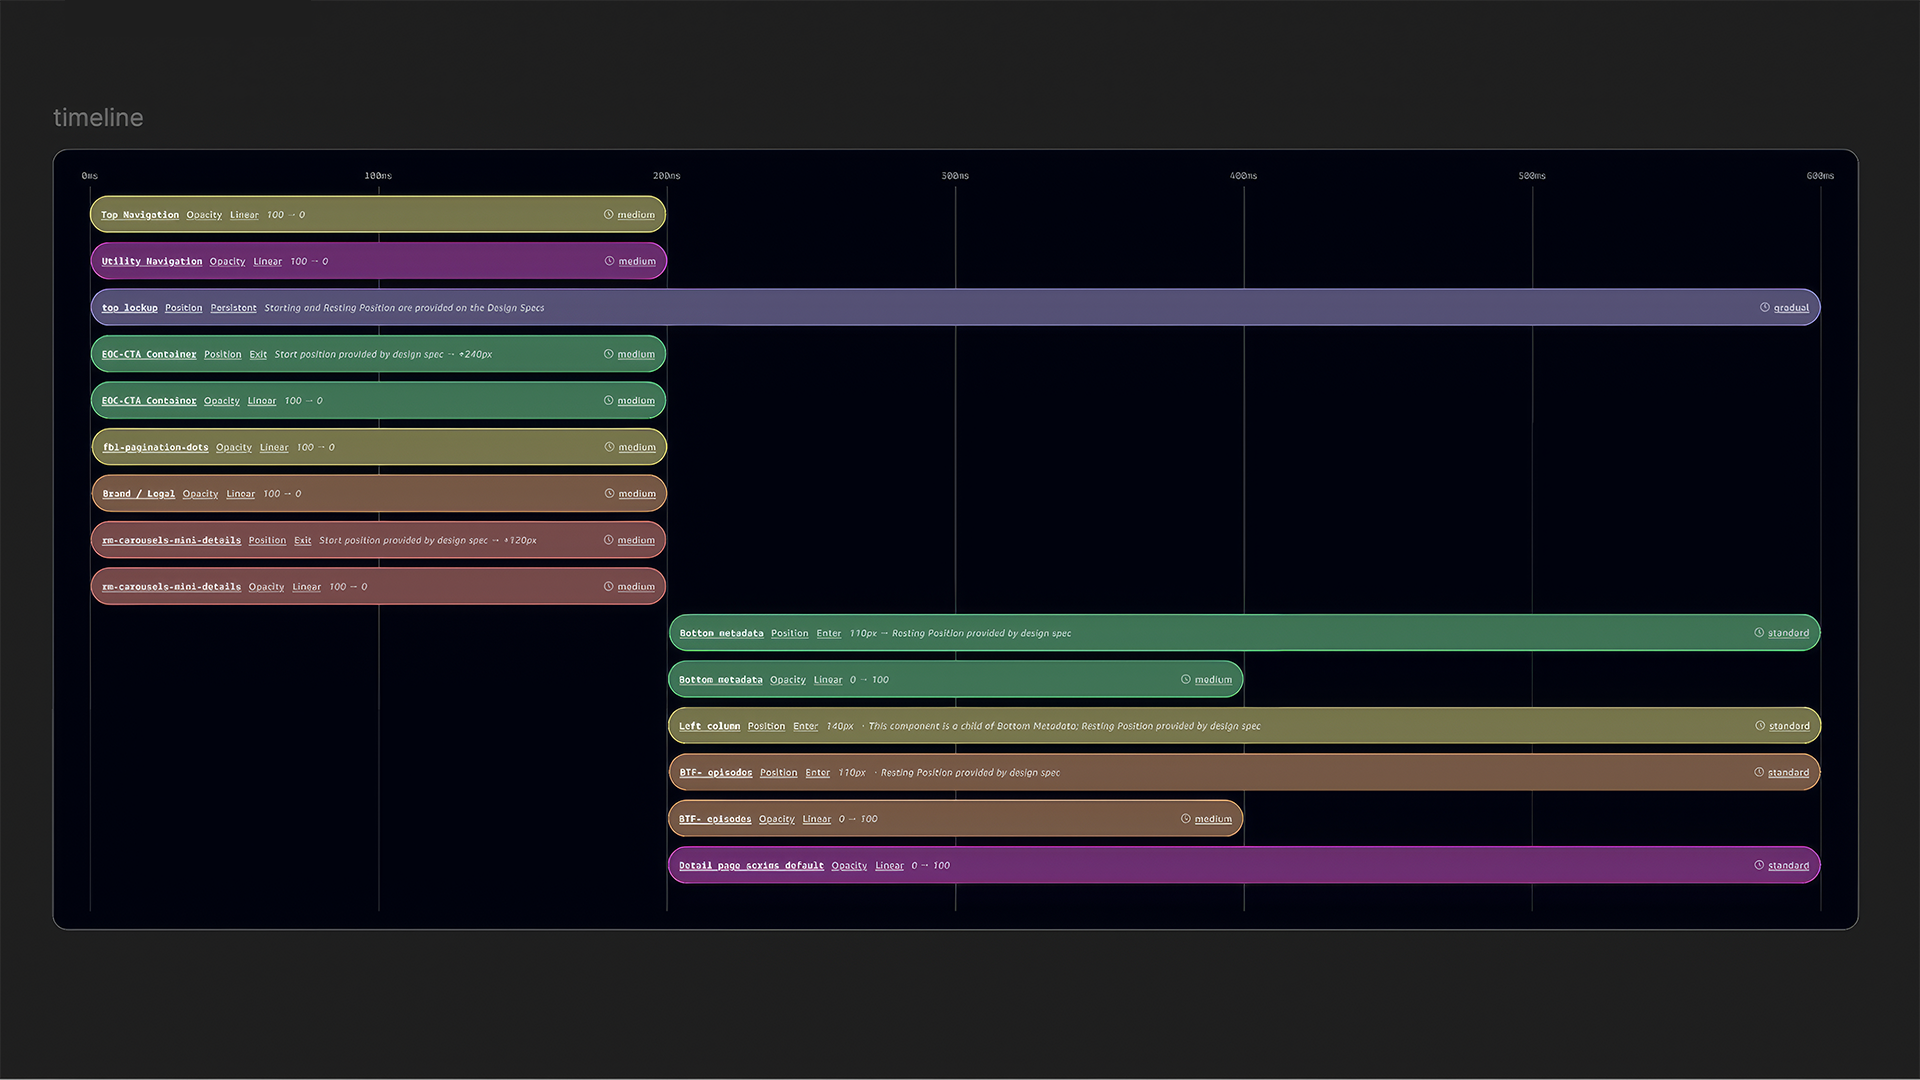
Task: Click clock icon on Left column bar
Action: point(1760,726)
